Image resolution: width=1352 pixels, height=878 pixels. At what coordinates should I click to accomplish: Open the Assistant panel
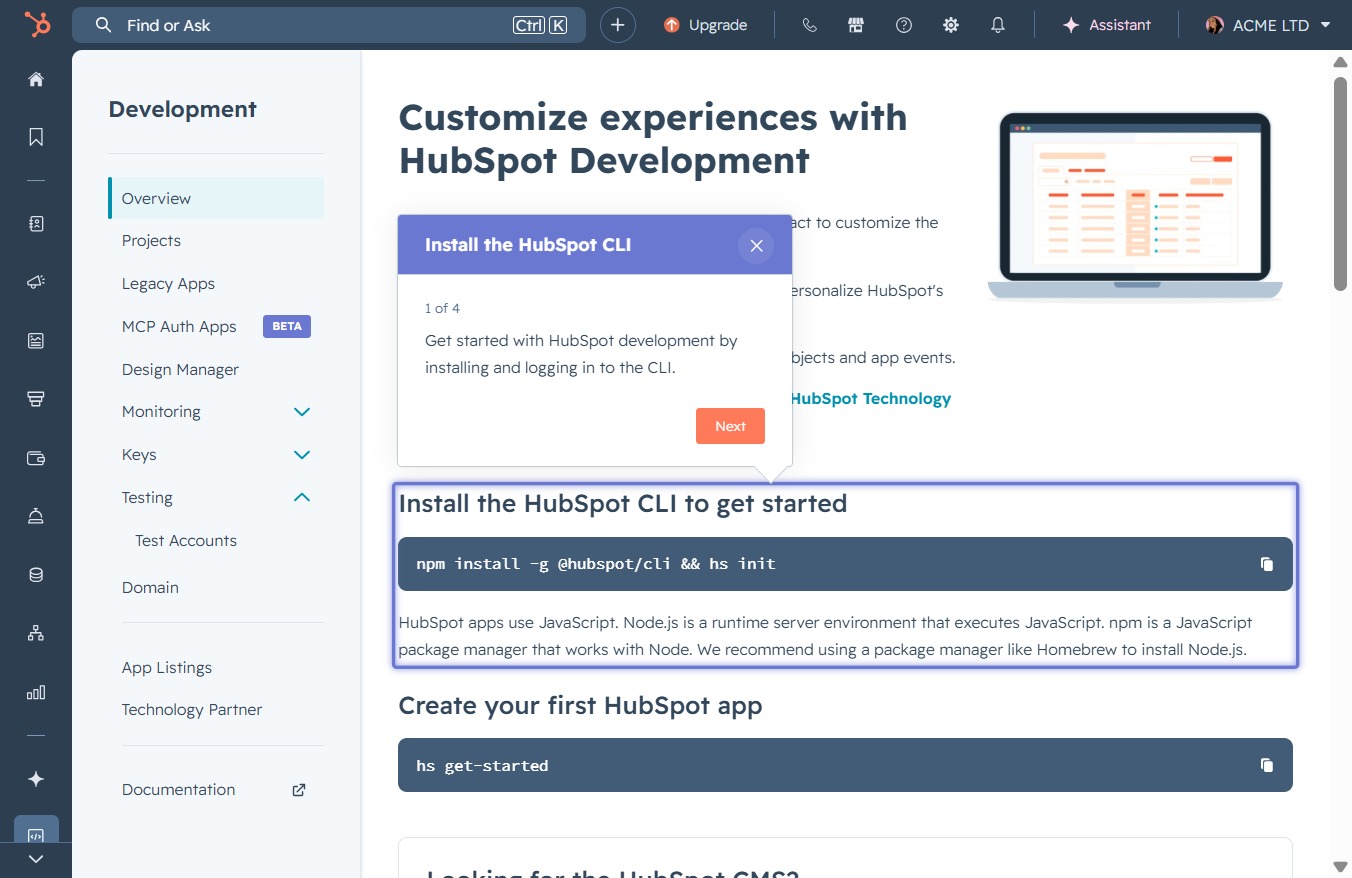pyautogui.click(x=1107, y=25)
